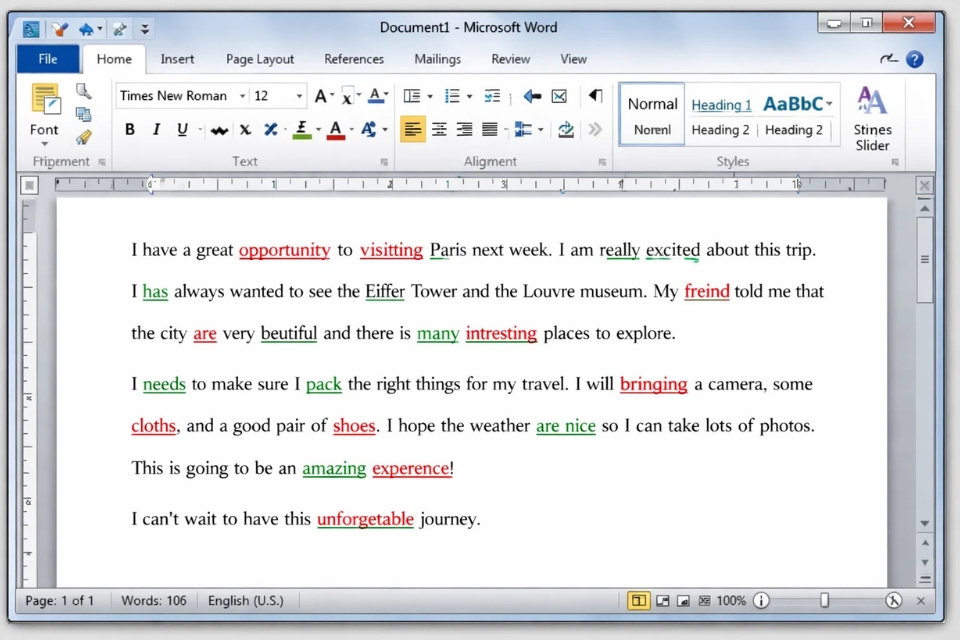The width and height of the screenshot is (960, 640).
Task: Click the word count in status bar
Action: click(x=154, y=601)
